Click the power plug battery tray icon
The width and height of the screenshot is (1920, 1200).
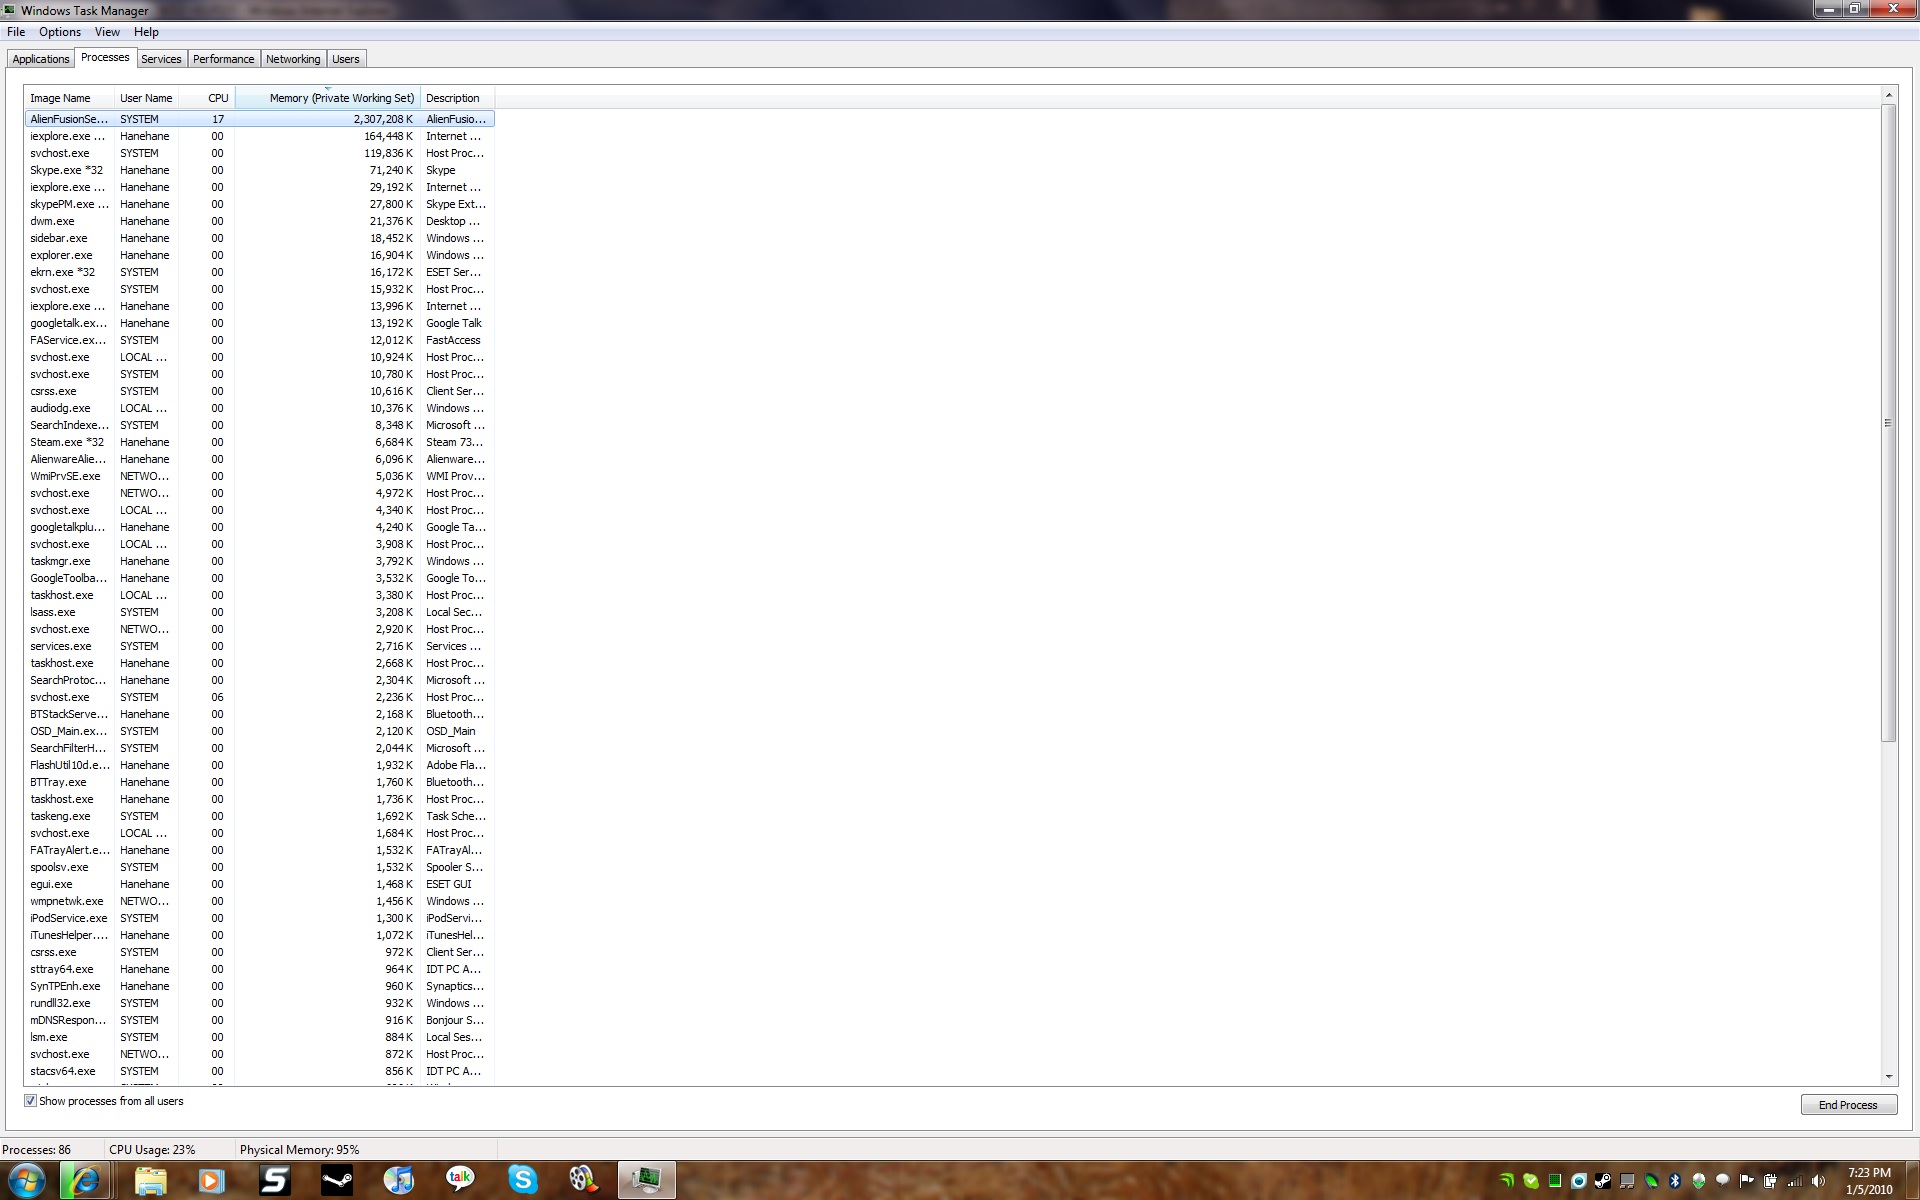click(x=1771, y=1181)
